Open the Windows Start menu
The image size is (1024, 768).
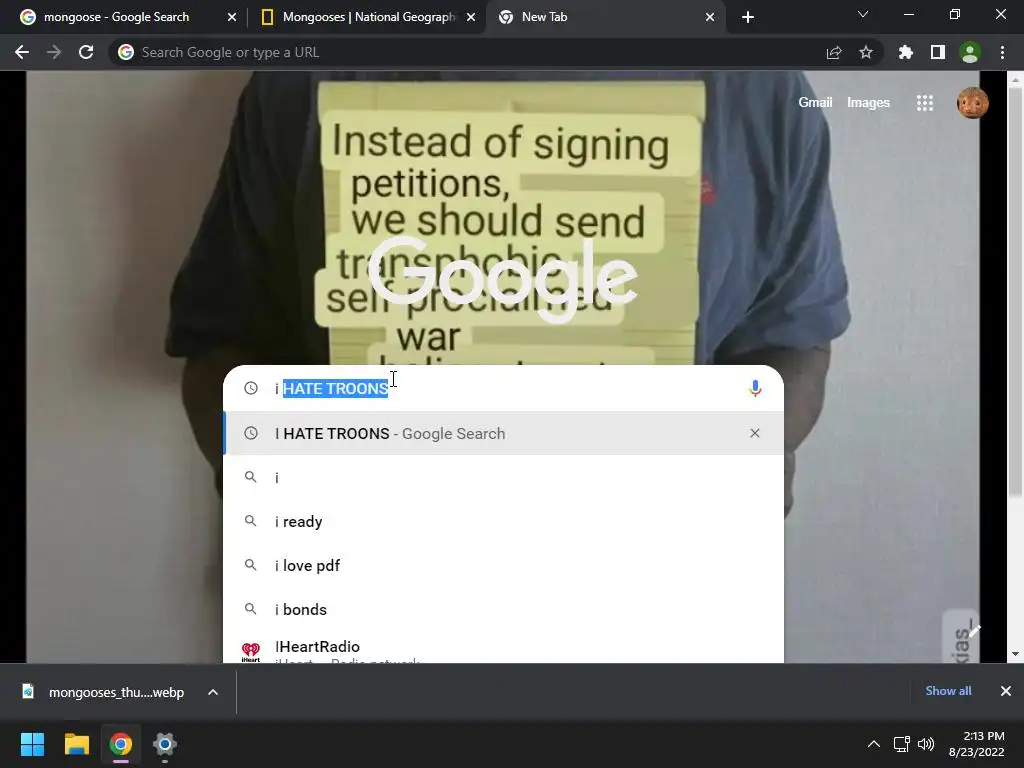32,744
